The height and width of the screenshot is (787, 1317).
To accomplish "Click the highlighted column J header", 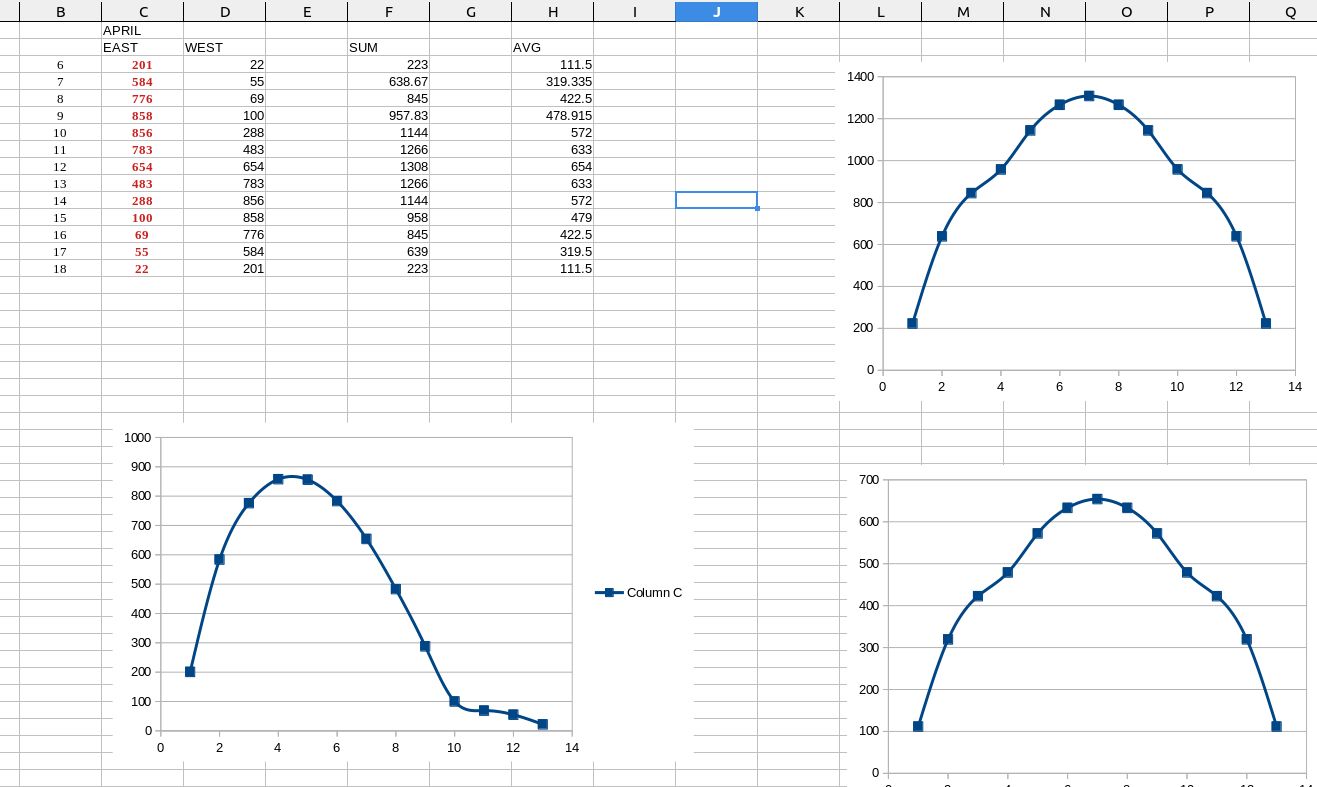I will click(717, 12).
